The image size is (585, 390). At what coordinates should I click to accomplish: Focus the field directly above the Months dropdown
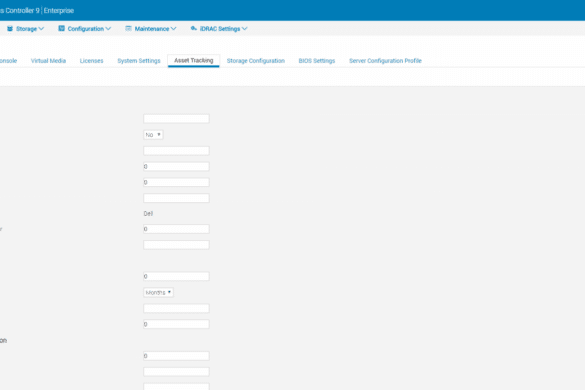176,277
